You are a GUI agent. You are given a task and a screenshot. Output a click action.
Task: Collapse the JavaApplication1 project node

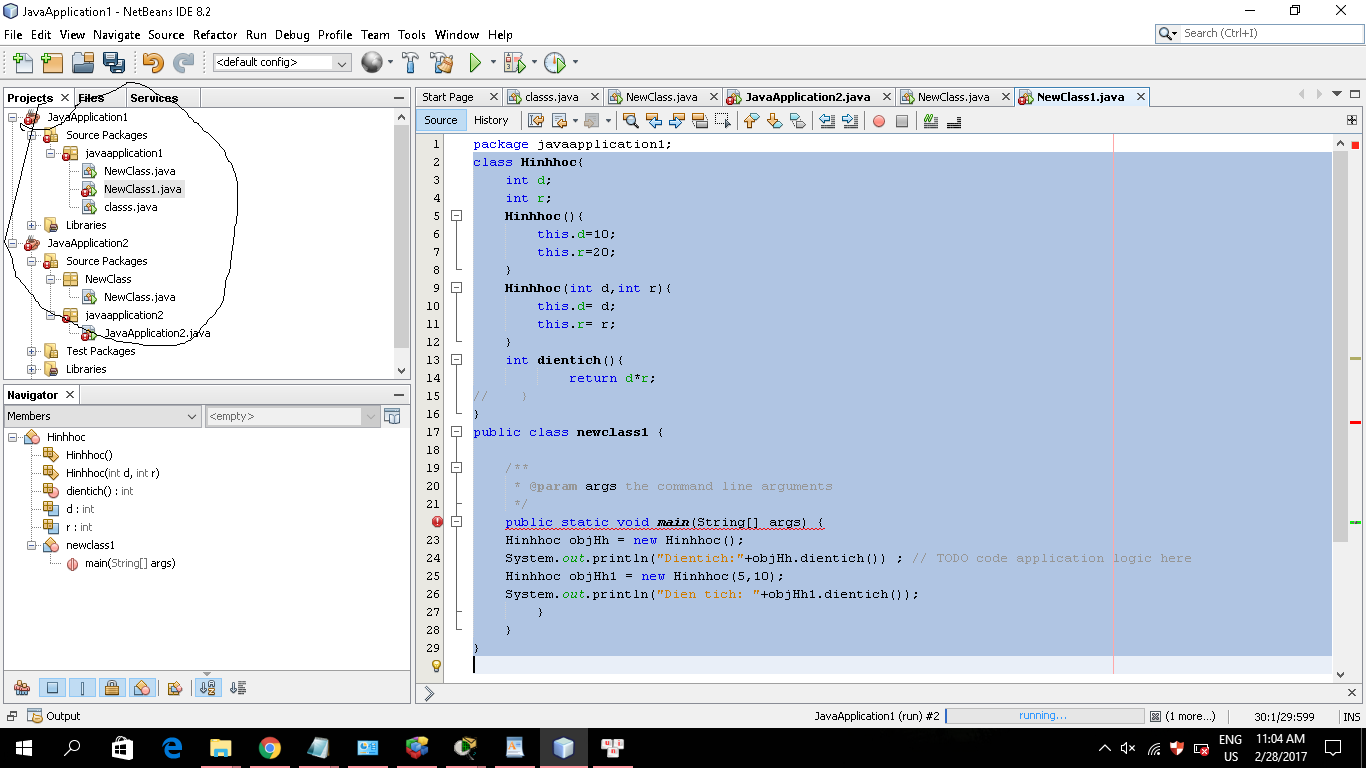(x=13, y=117)
